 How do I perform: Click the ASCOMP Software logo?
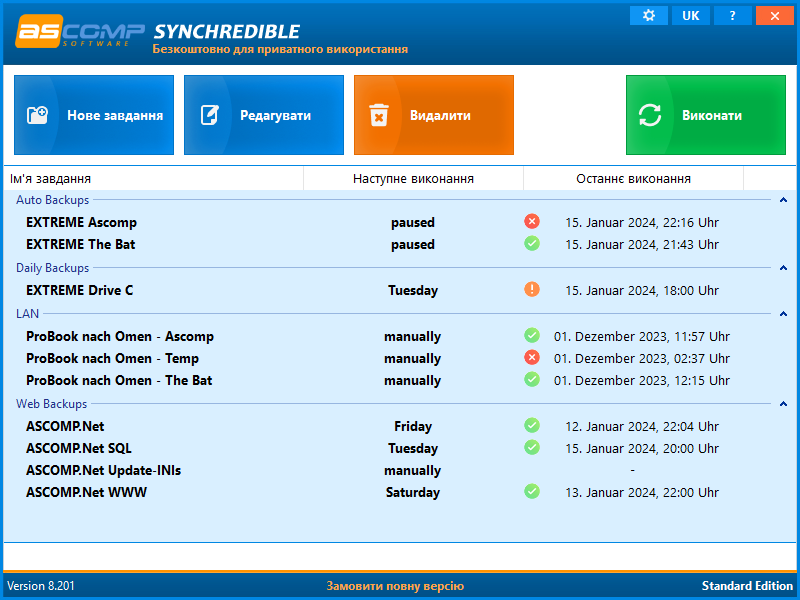point(80,32)
